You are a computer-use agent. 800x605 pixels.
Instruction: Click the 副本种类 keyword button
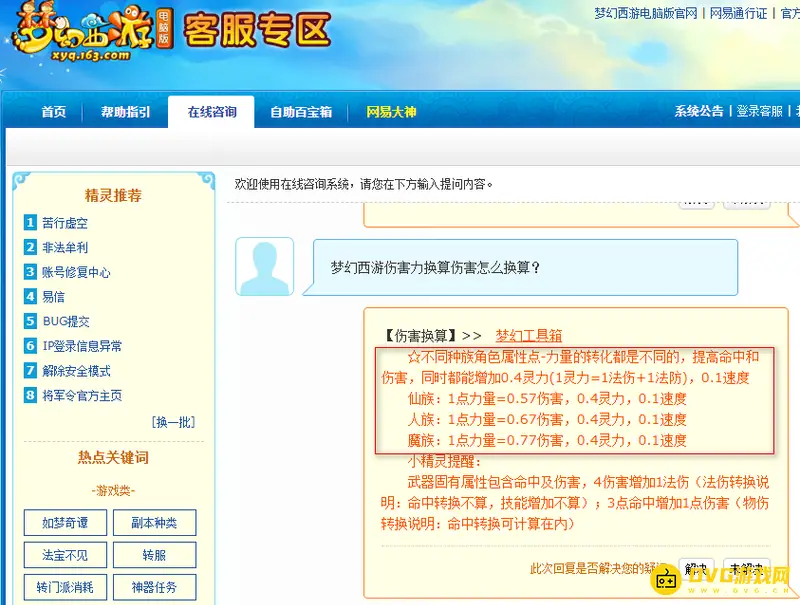154,522
